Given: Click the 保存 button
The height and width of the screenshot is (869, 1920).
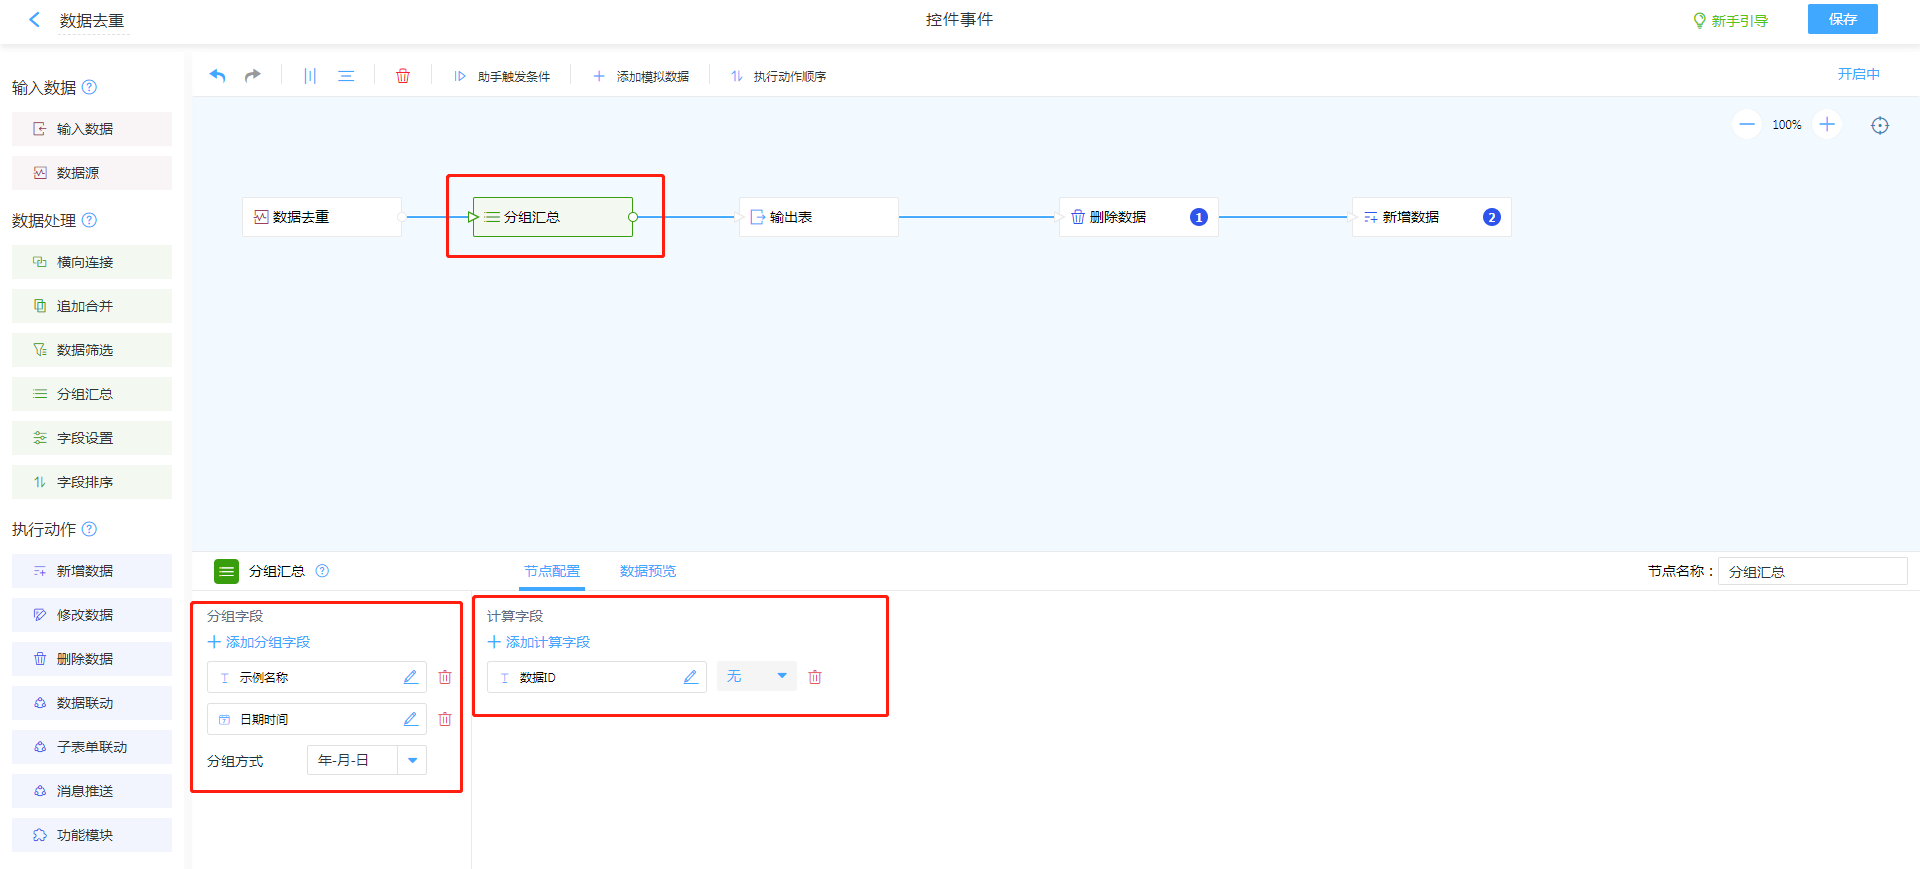Looking at the screenshot, I should pyautogui.click(x=1842, y=20).
